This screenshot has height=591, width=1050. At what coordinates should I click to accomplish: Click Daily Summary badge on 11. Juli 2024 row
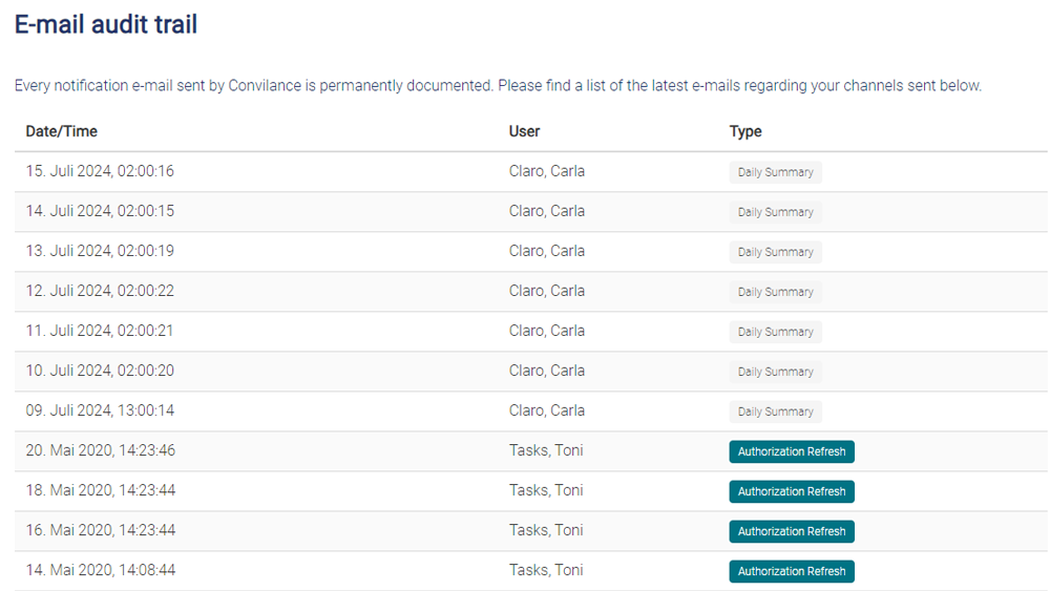tap(775, 332)
